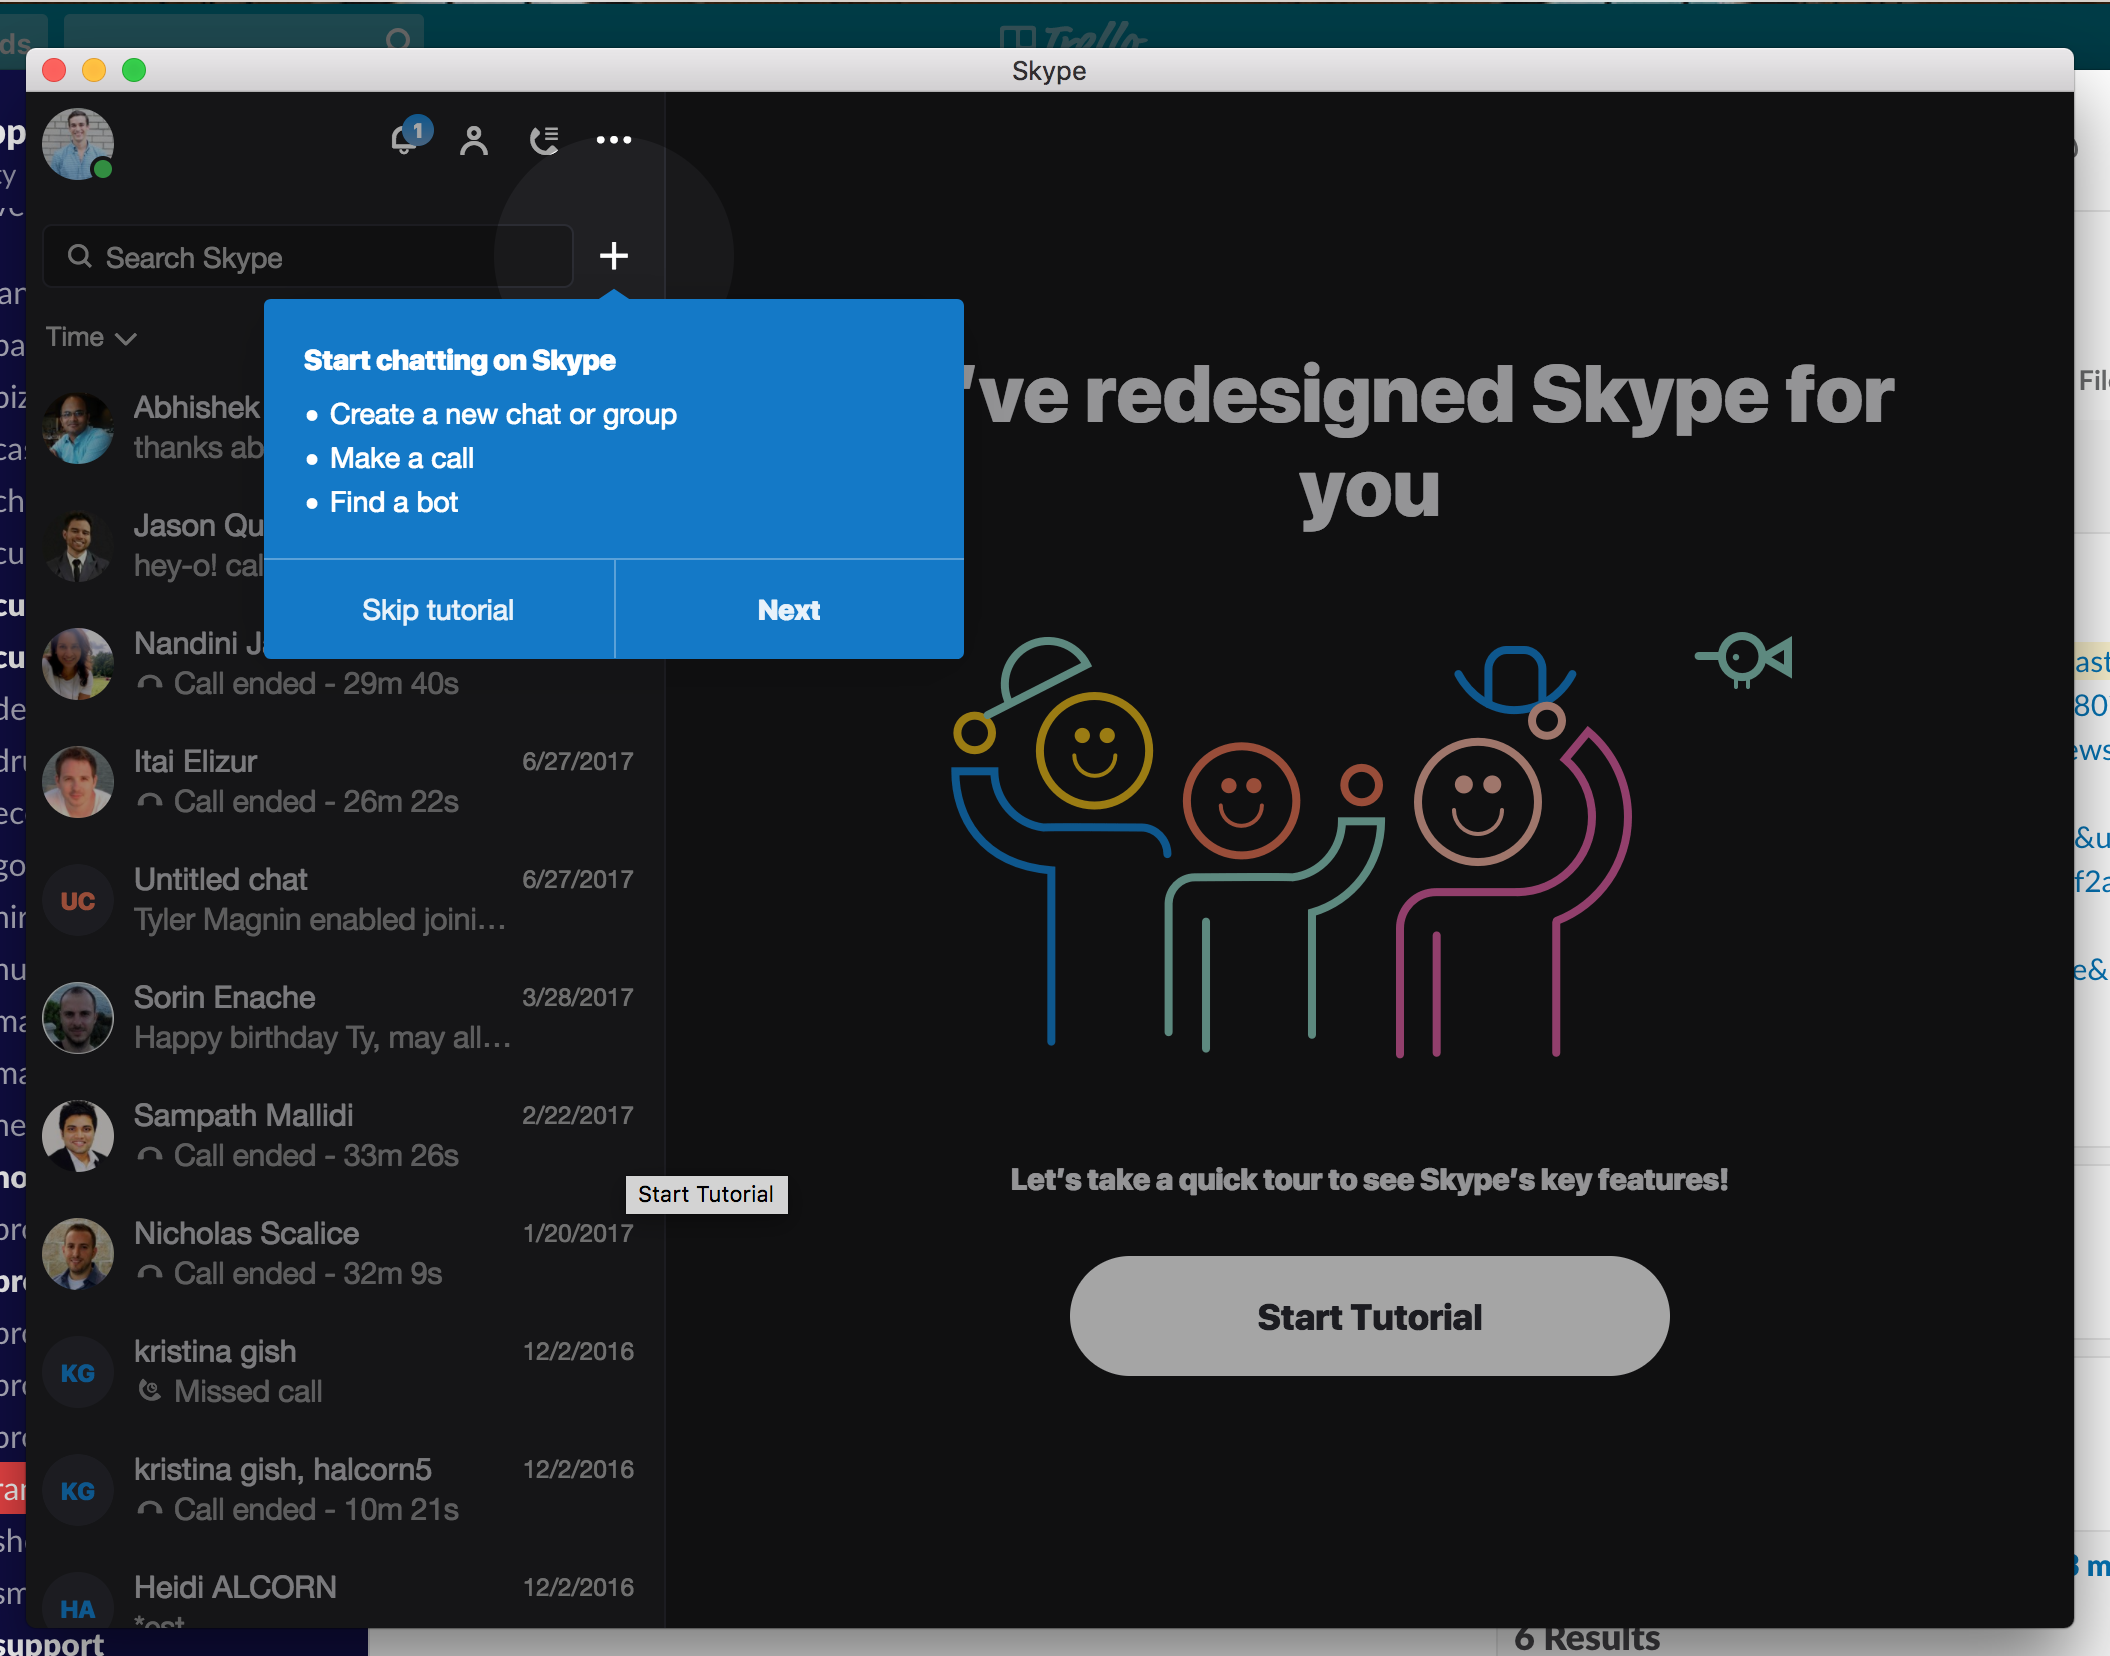Click the 3/28/2017 date on Sorin Enache
Screen dimensions: 2110x1656
[578, 998]
